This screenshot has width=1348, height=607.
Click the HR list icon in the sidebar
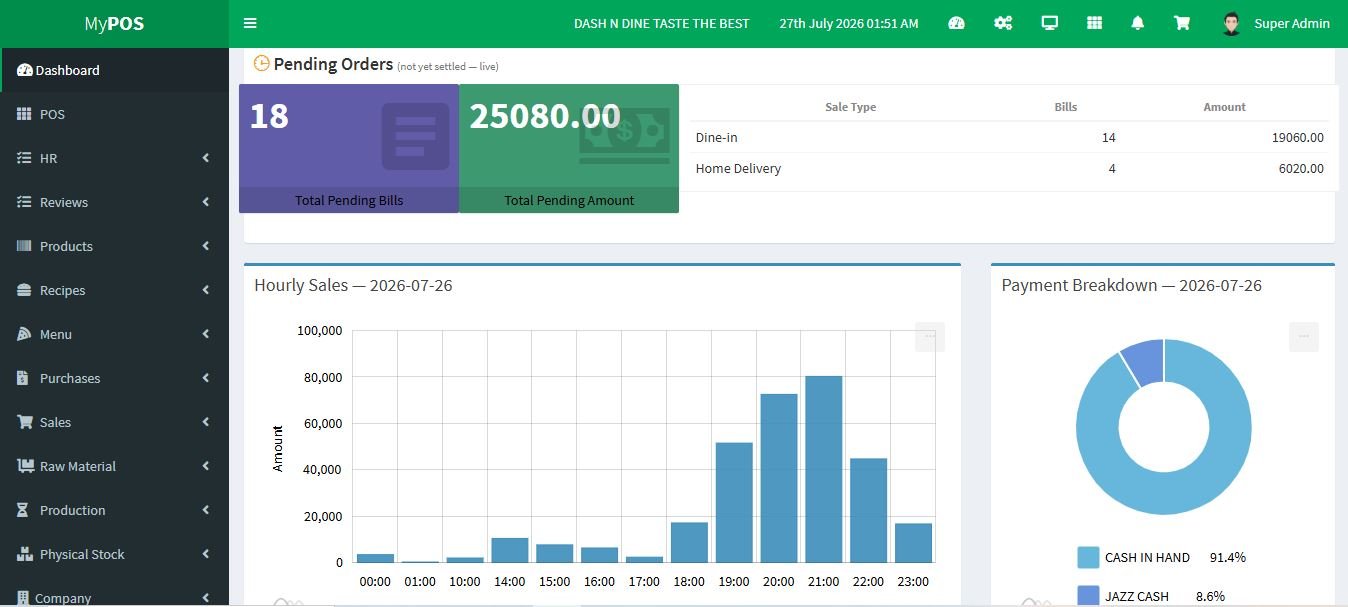(25, 158)
